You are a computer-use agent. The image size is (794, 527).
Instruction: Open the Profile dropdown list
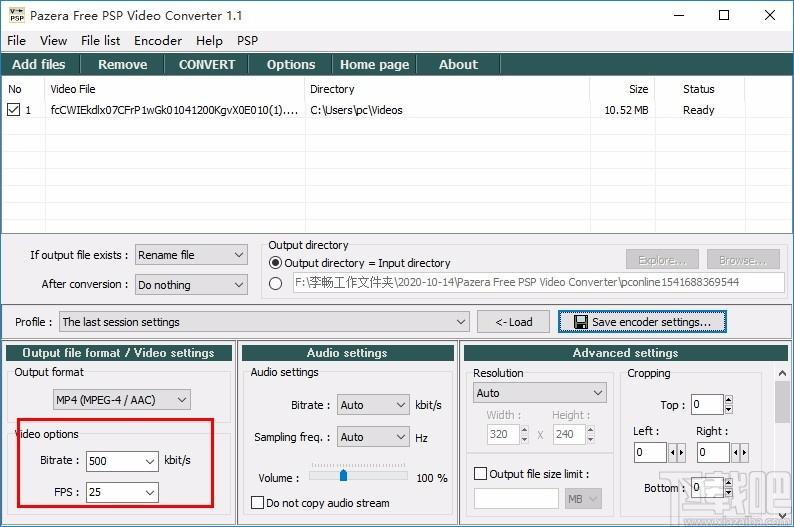(x=264, y=322)
